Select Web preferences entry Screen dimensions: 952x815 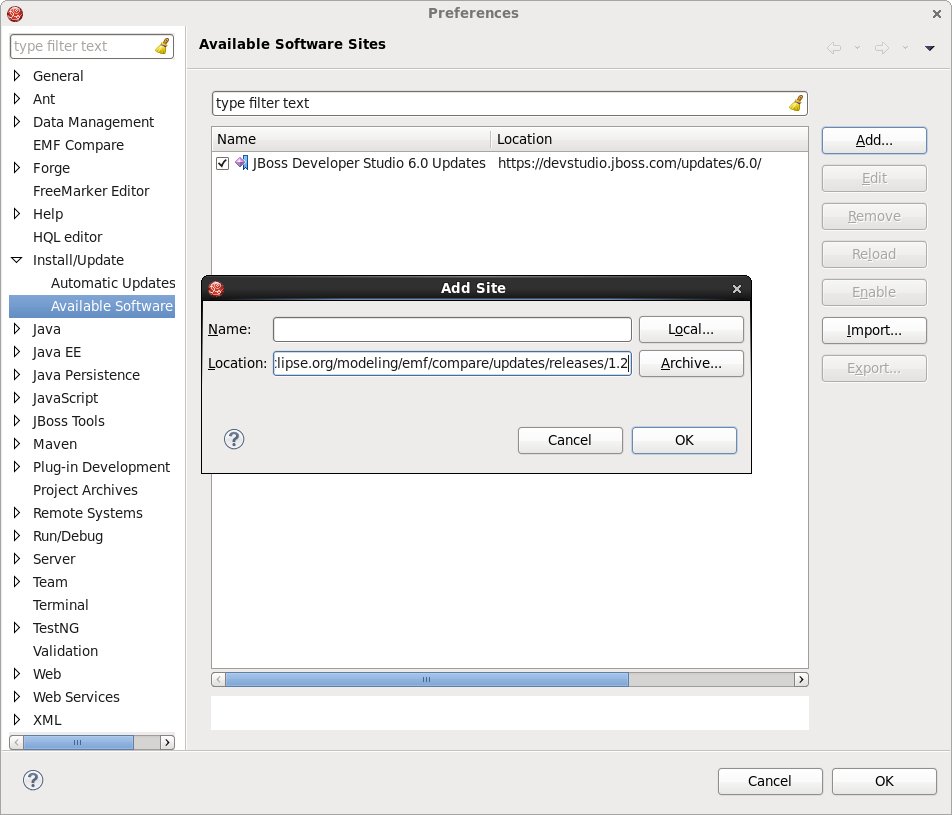pyautogui.click(x=47, y=674)
